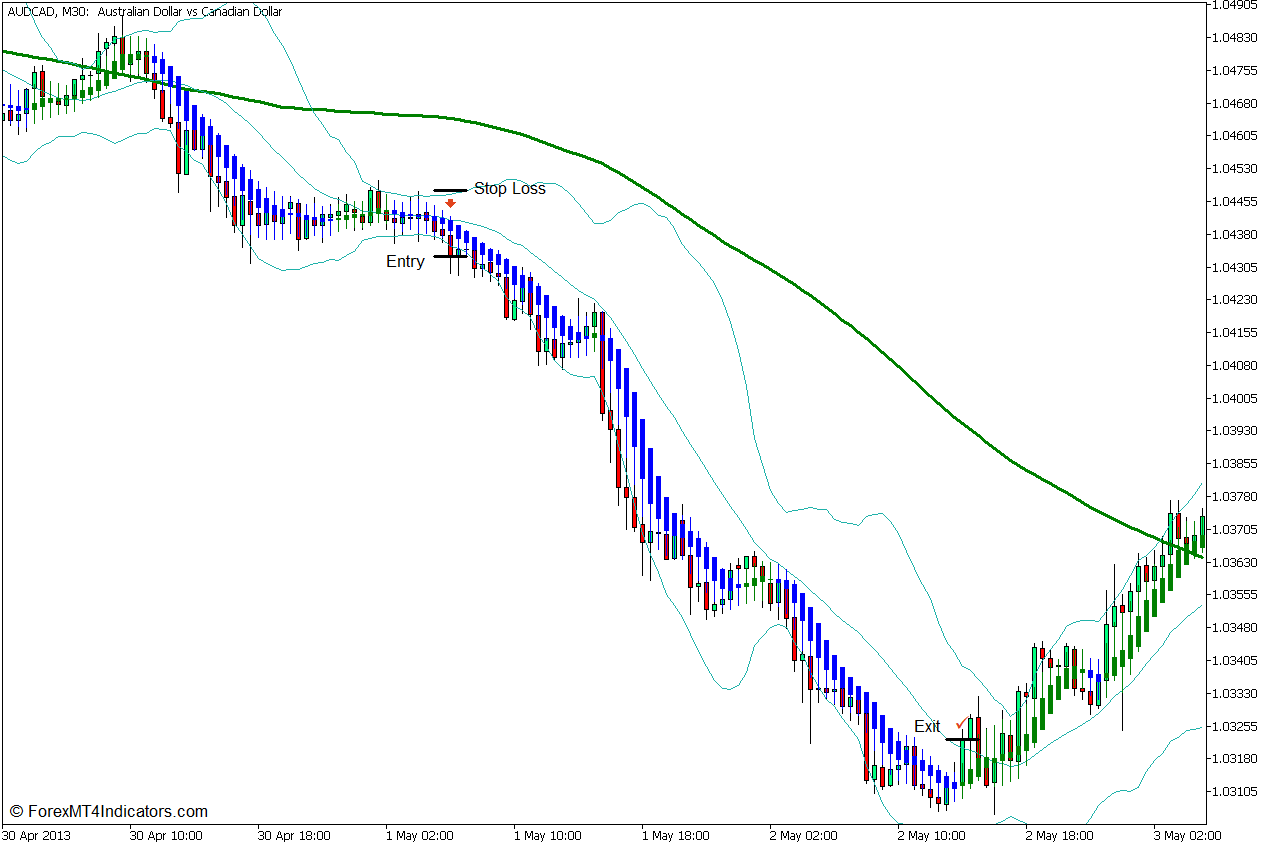The width and height of the screenshot is (1276, 848).
Task: Click the '30 Apr 2013' date label
Action: click(x=37, y=835)
